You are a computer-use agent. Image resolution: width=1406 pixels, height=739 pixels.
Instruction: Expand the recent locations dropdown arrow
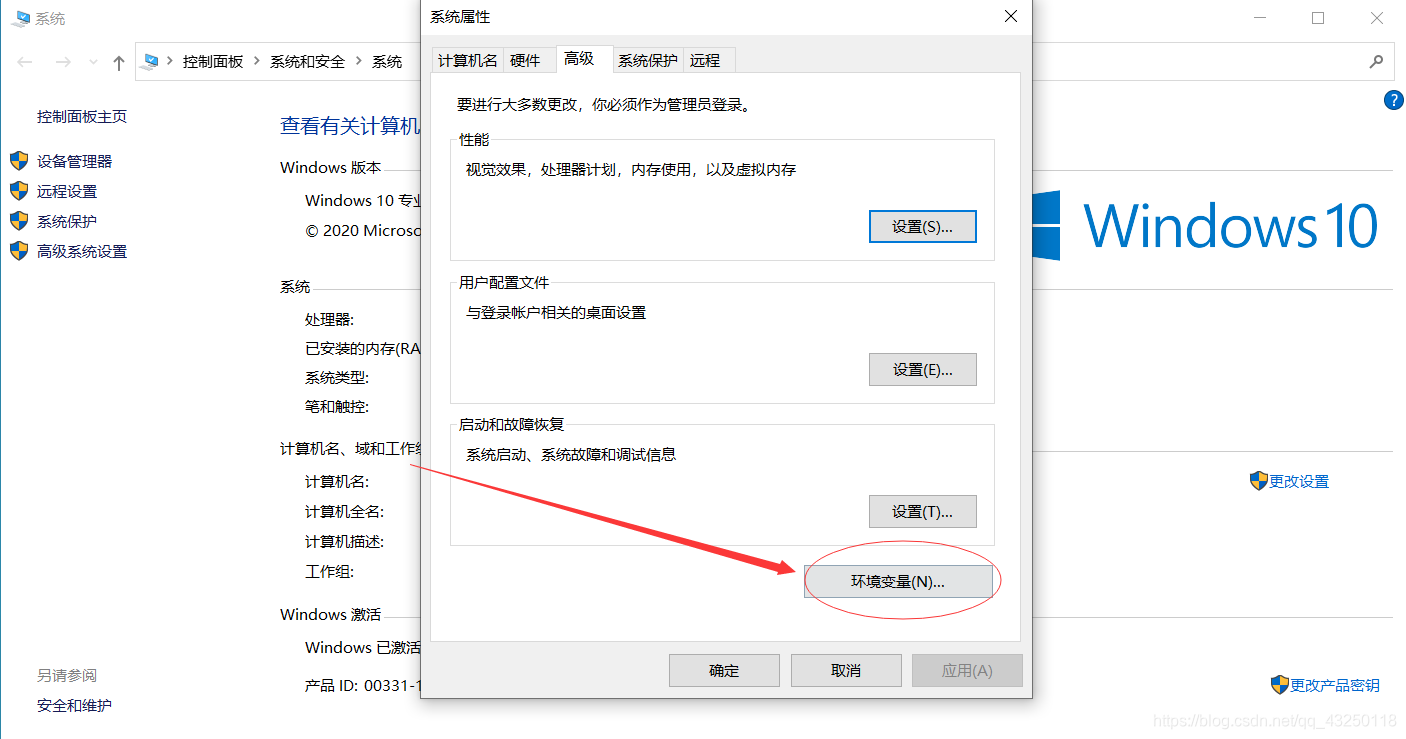93,62
